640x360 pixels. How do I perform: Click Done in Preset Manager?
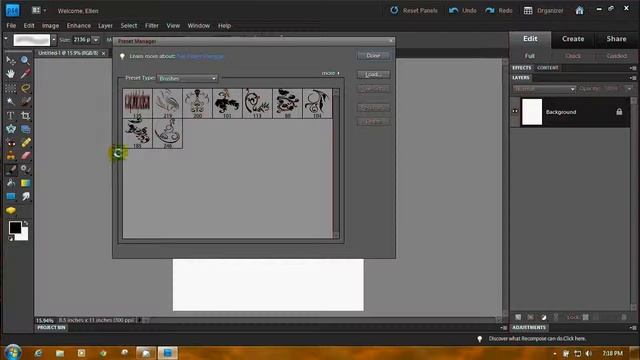click(x=373, y=56)
